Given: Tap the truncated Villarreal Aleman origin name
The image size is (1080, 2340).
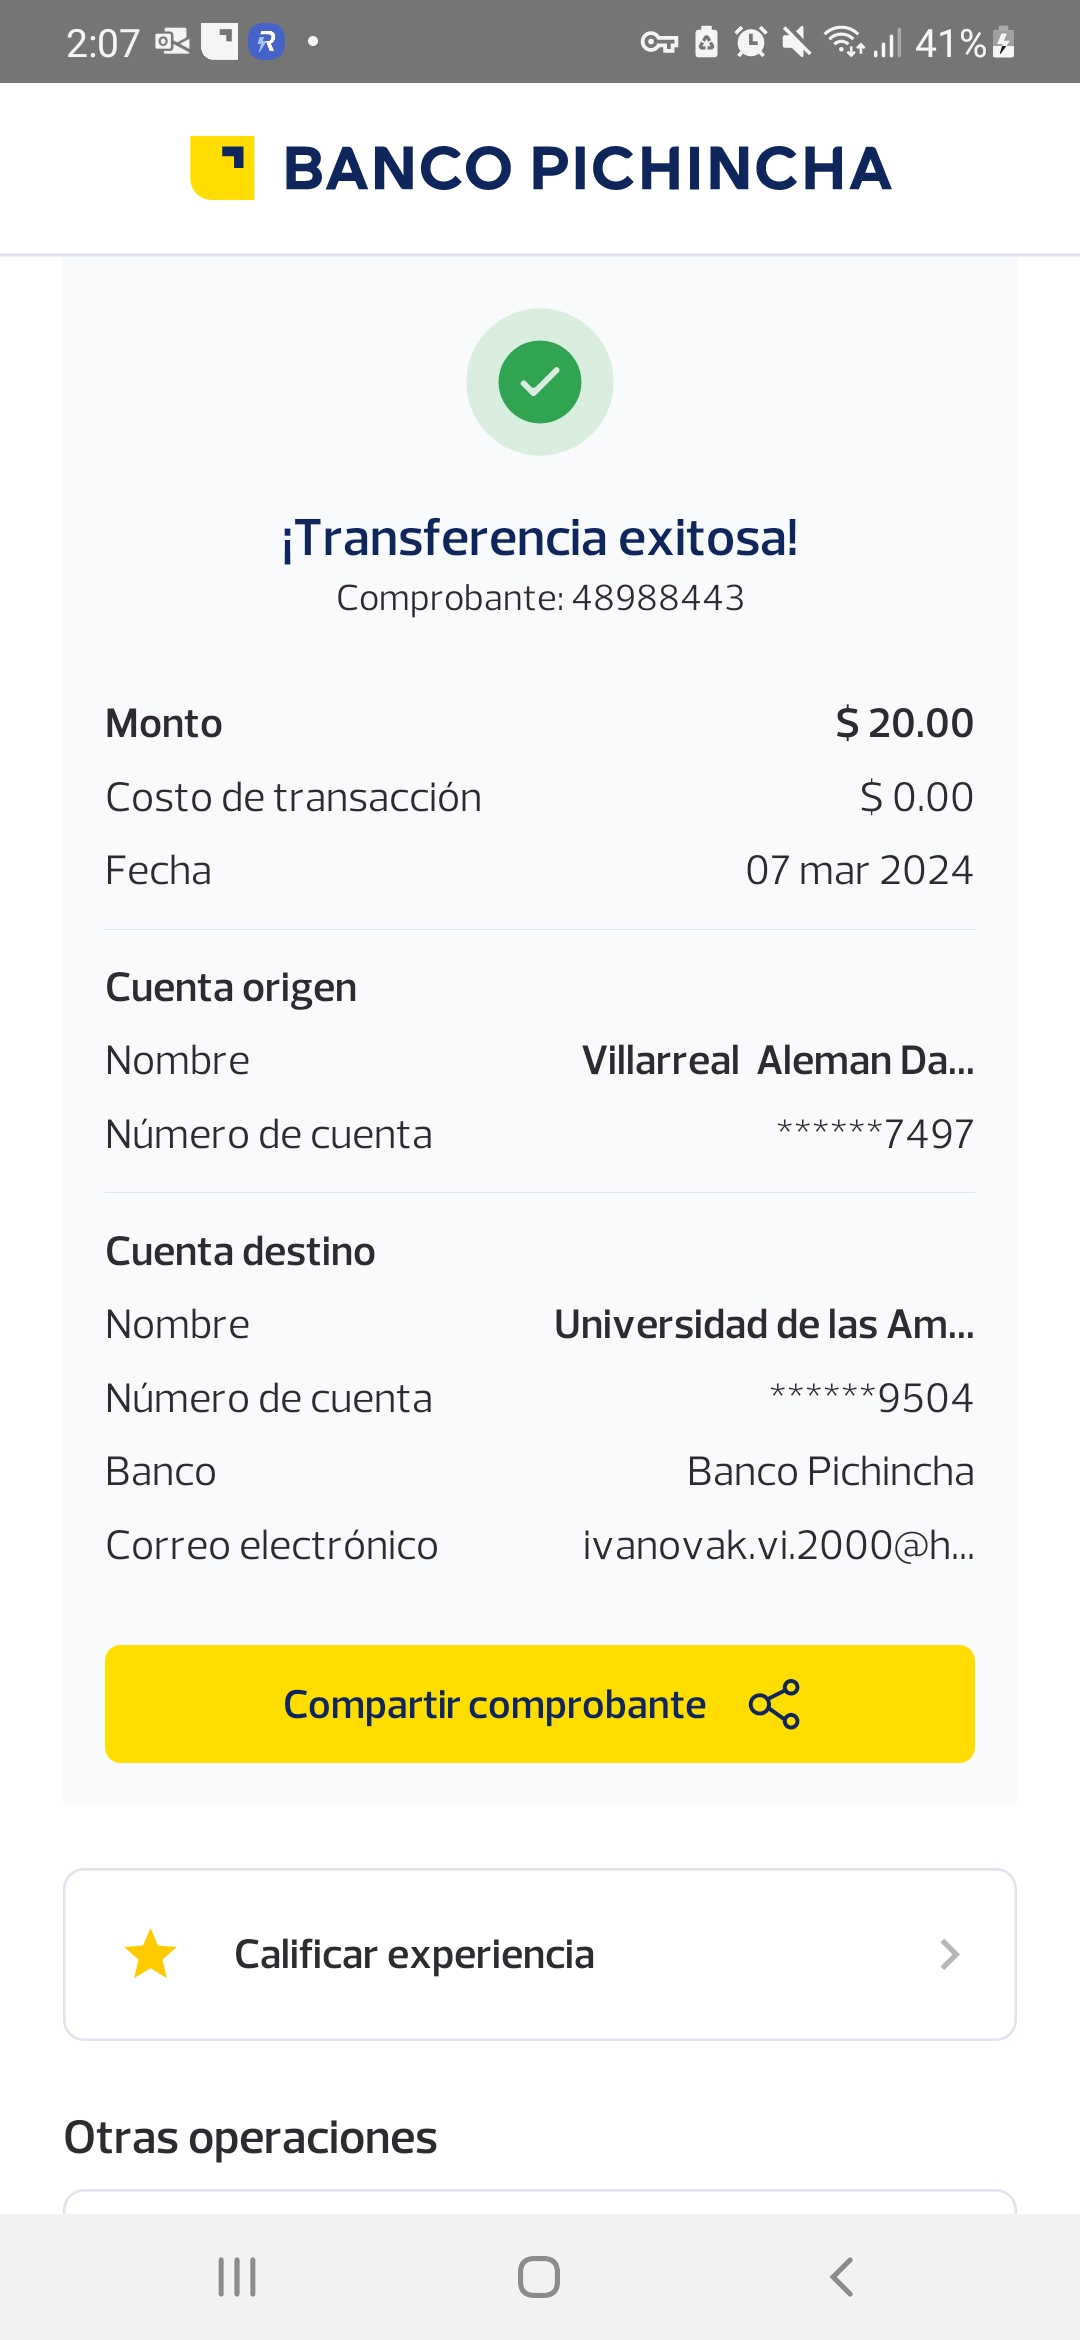Looking at the screenshot, I should tap(777, 1060).
